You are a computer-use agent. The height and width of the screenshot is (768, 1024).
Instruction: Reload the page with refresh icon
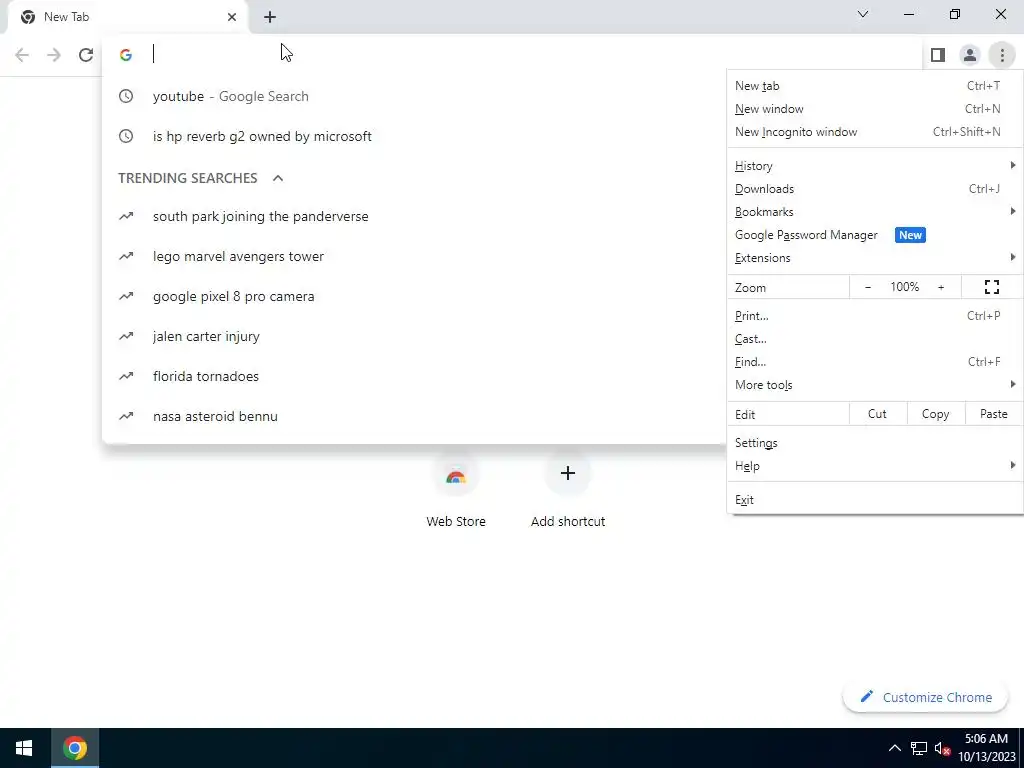tap(86, 55)
